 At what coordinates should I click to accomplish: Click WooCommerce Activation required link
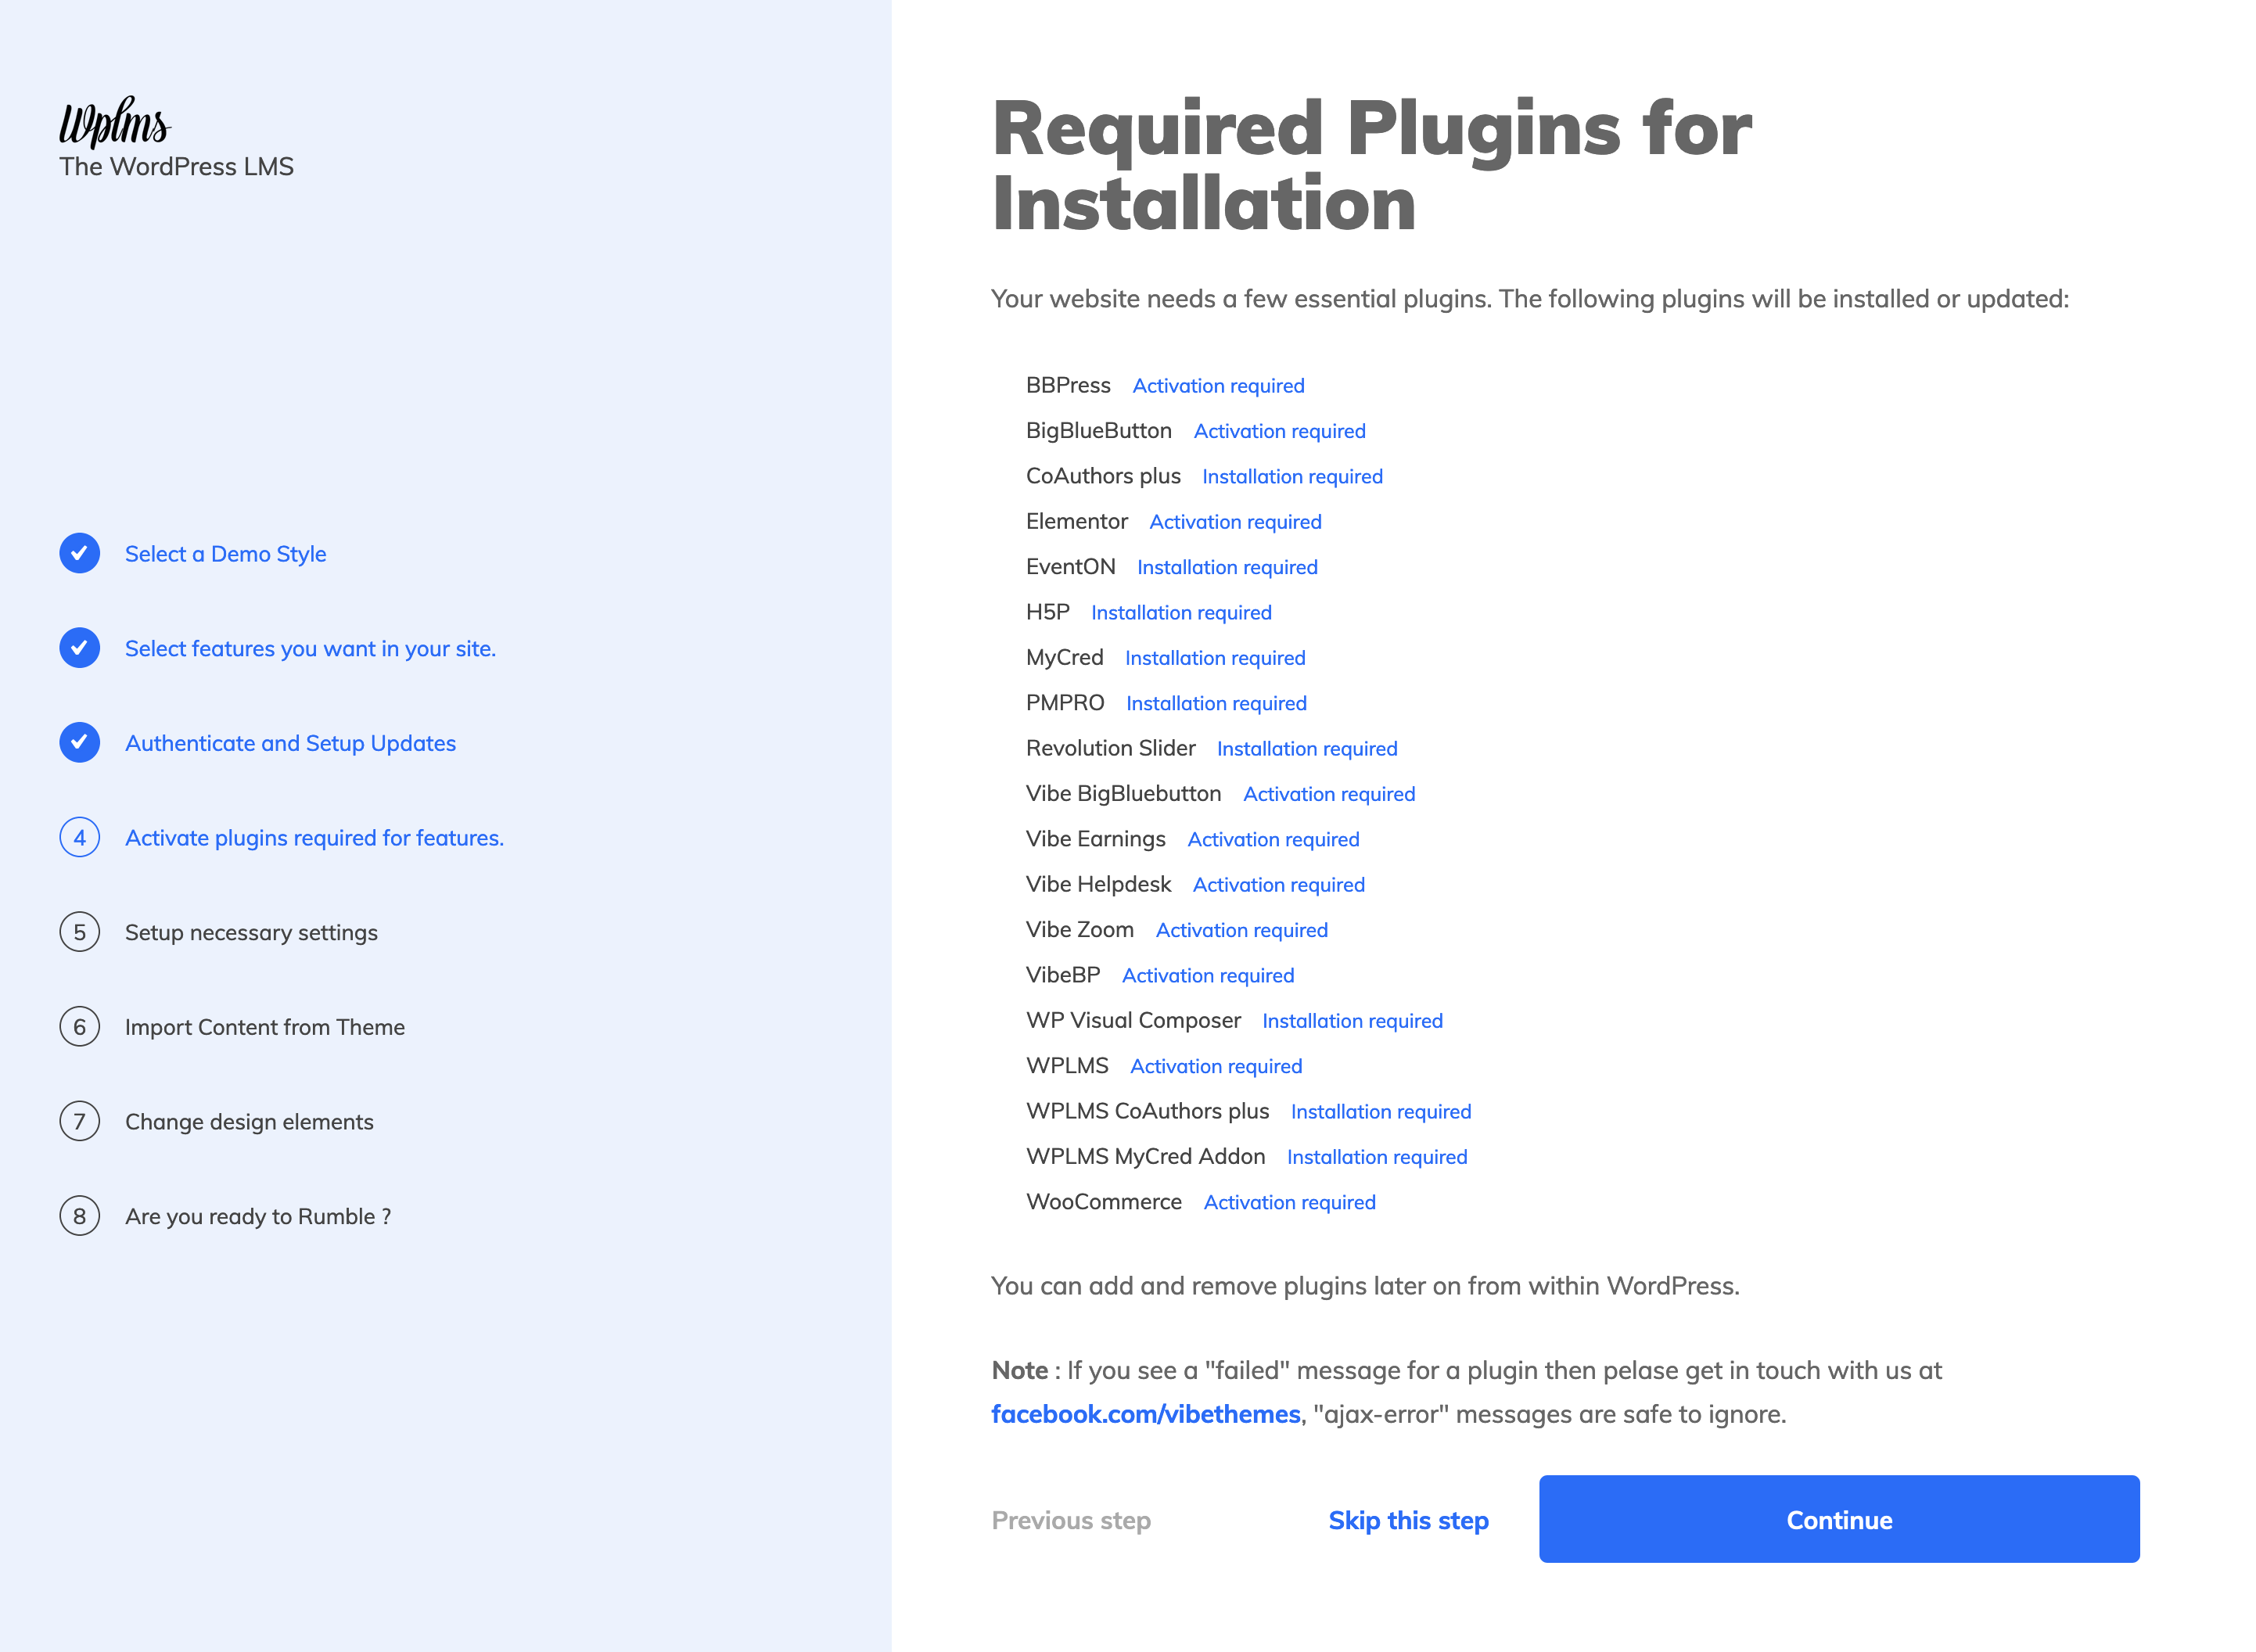pyautogui.click(x=1289, y=1201)
